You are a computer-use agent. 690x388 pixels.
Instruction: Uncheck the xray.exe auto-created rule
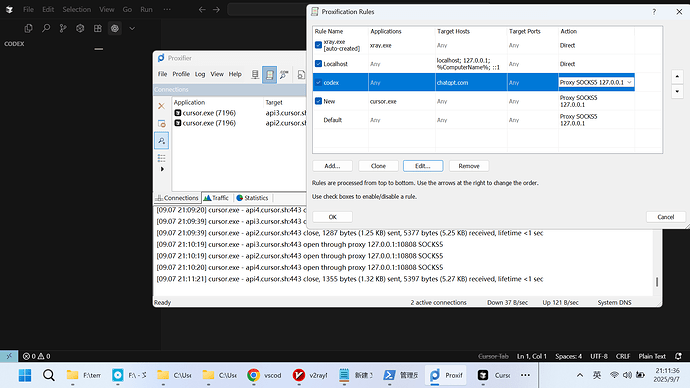[x=318, y=45]
